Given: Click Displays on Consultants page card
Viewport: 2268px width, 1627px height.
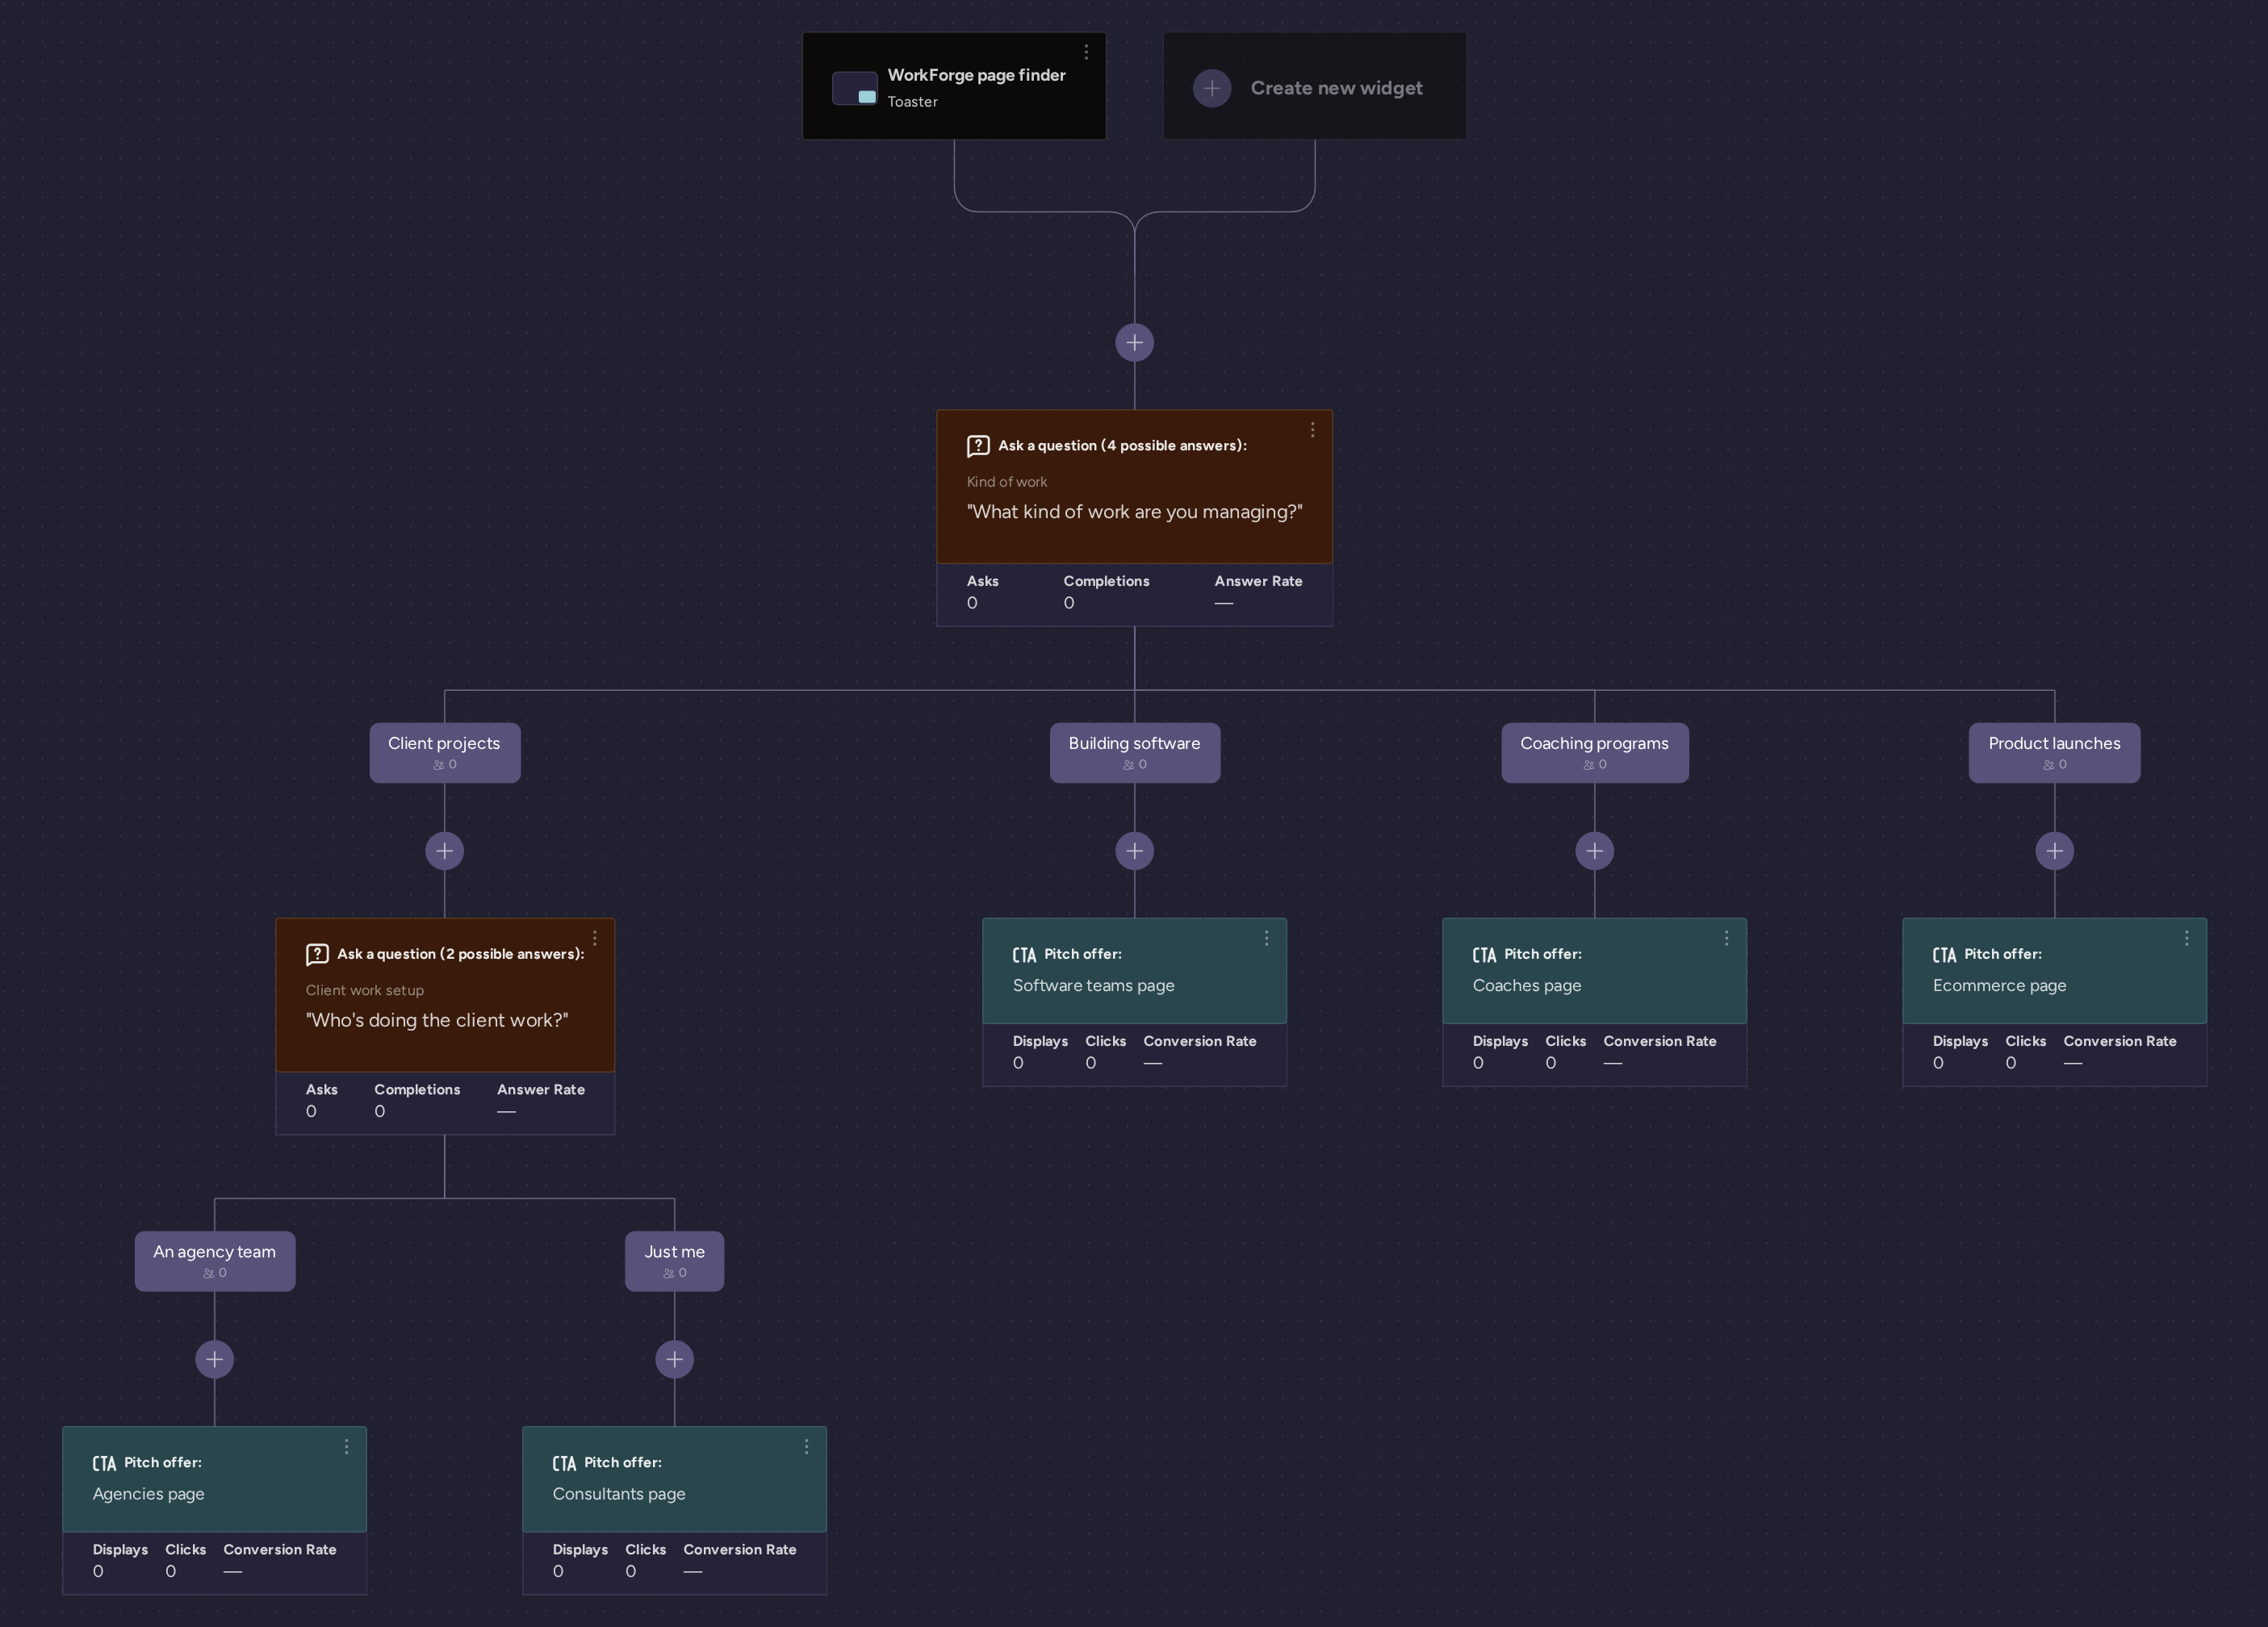Looking at the screenshot, I should [x=580, y=1560].
